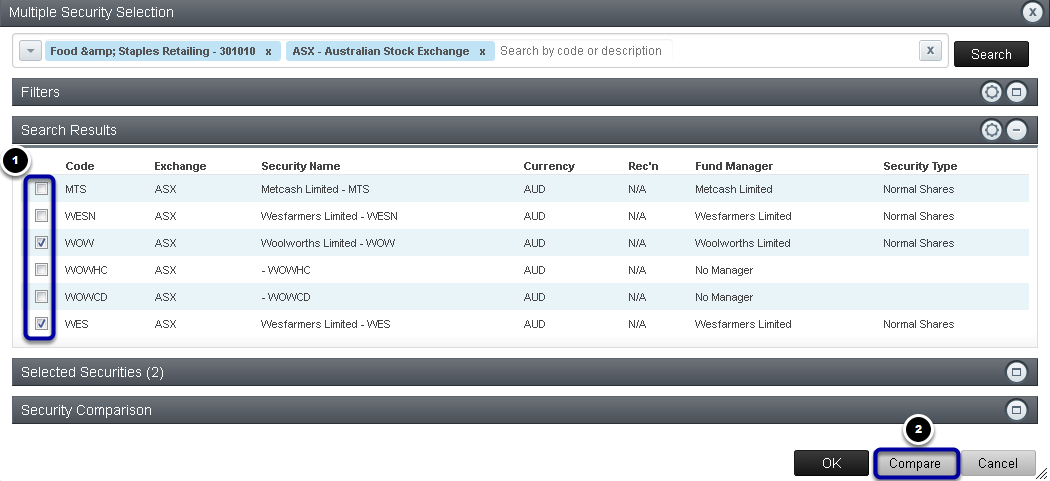Sort by the Rec'n column header
Screen dimensions: 1050x481
coord(643,166)
